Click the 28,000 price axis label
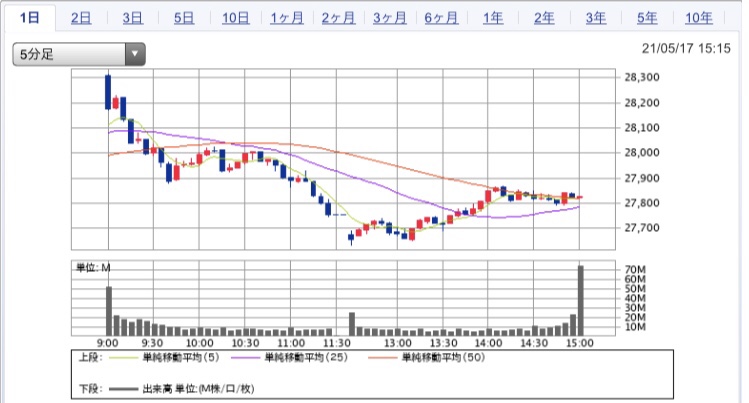Screen dimensions: 749x403 coord(642,152)
